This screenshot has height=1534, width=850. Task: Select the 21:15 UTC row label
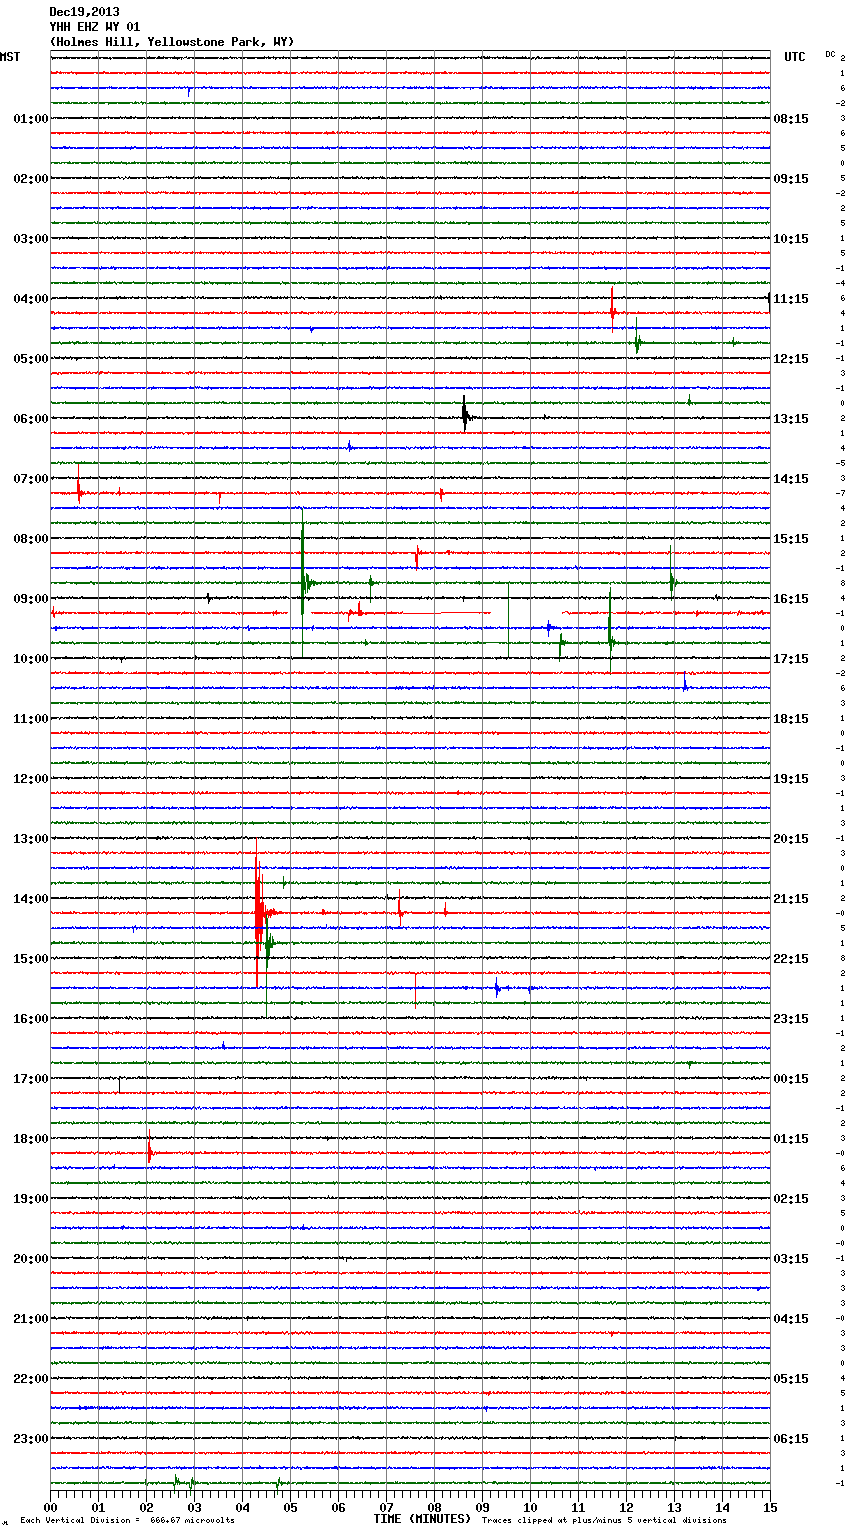pos(791,899)
